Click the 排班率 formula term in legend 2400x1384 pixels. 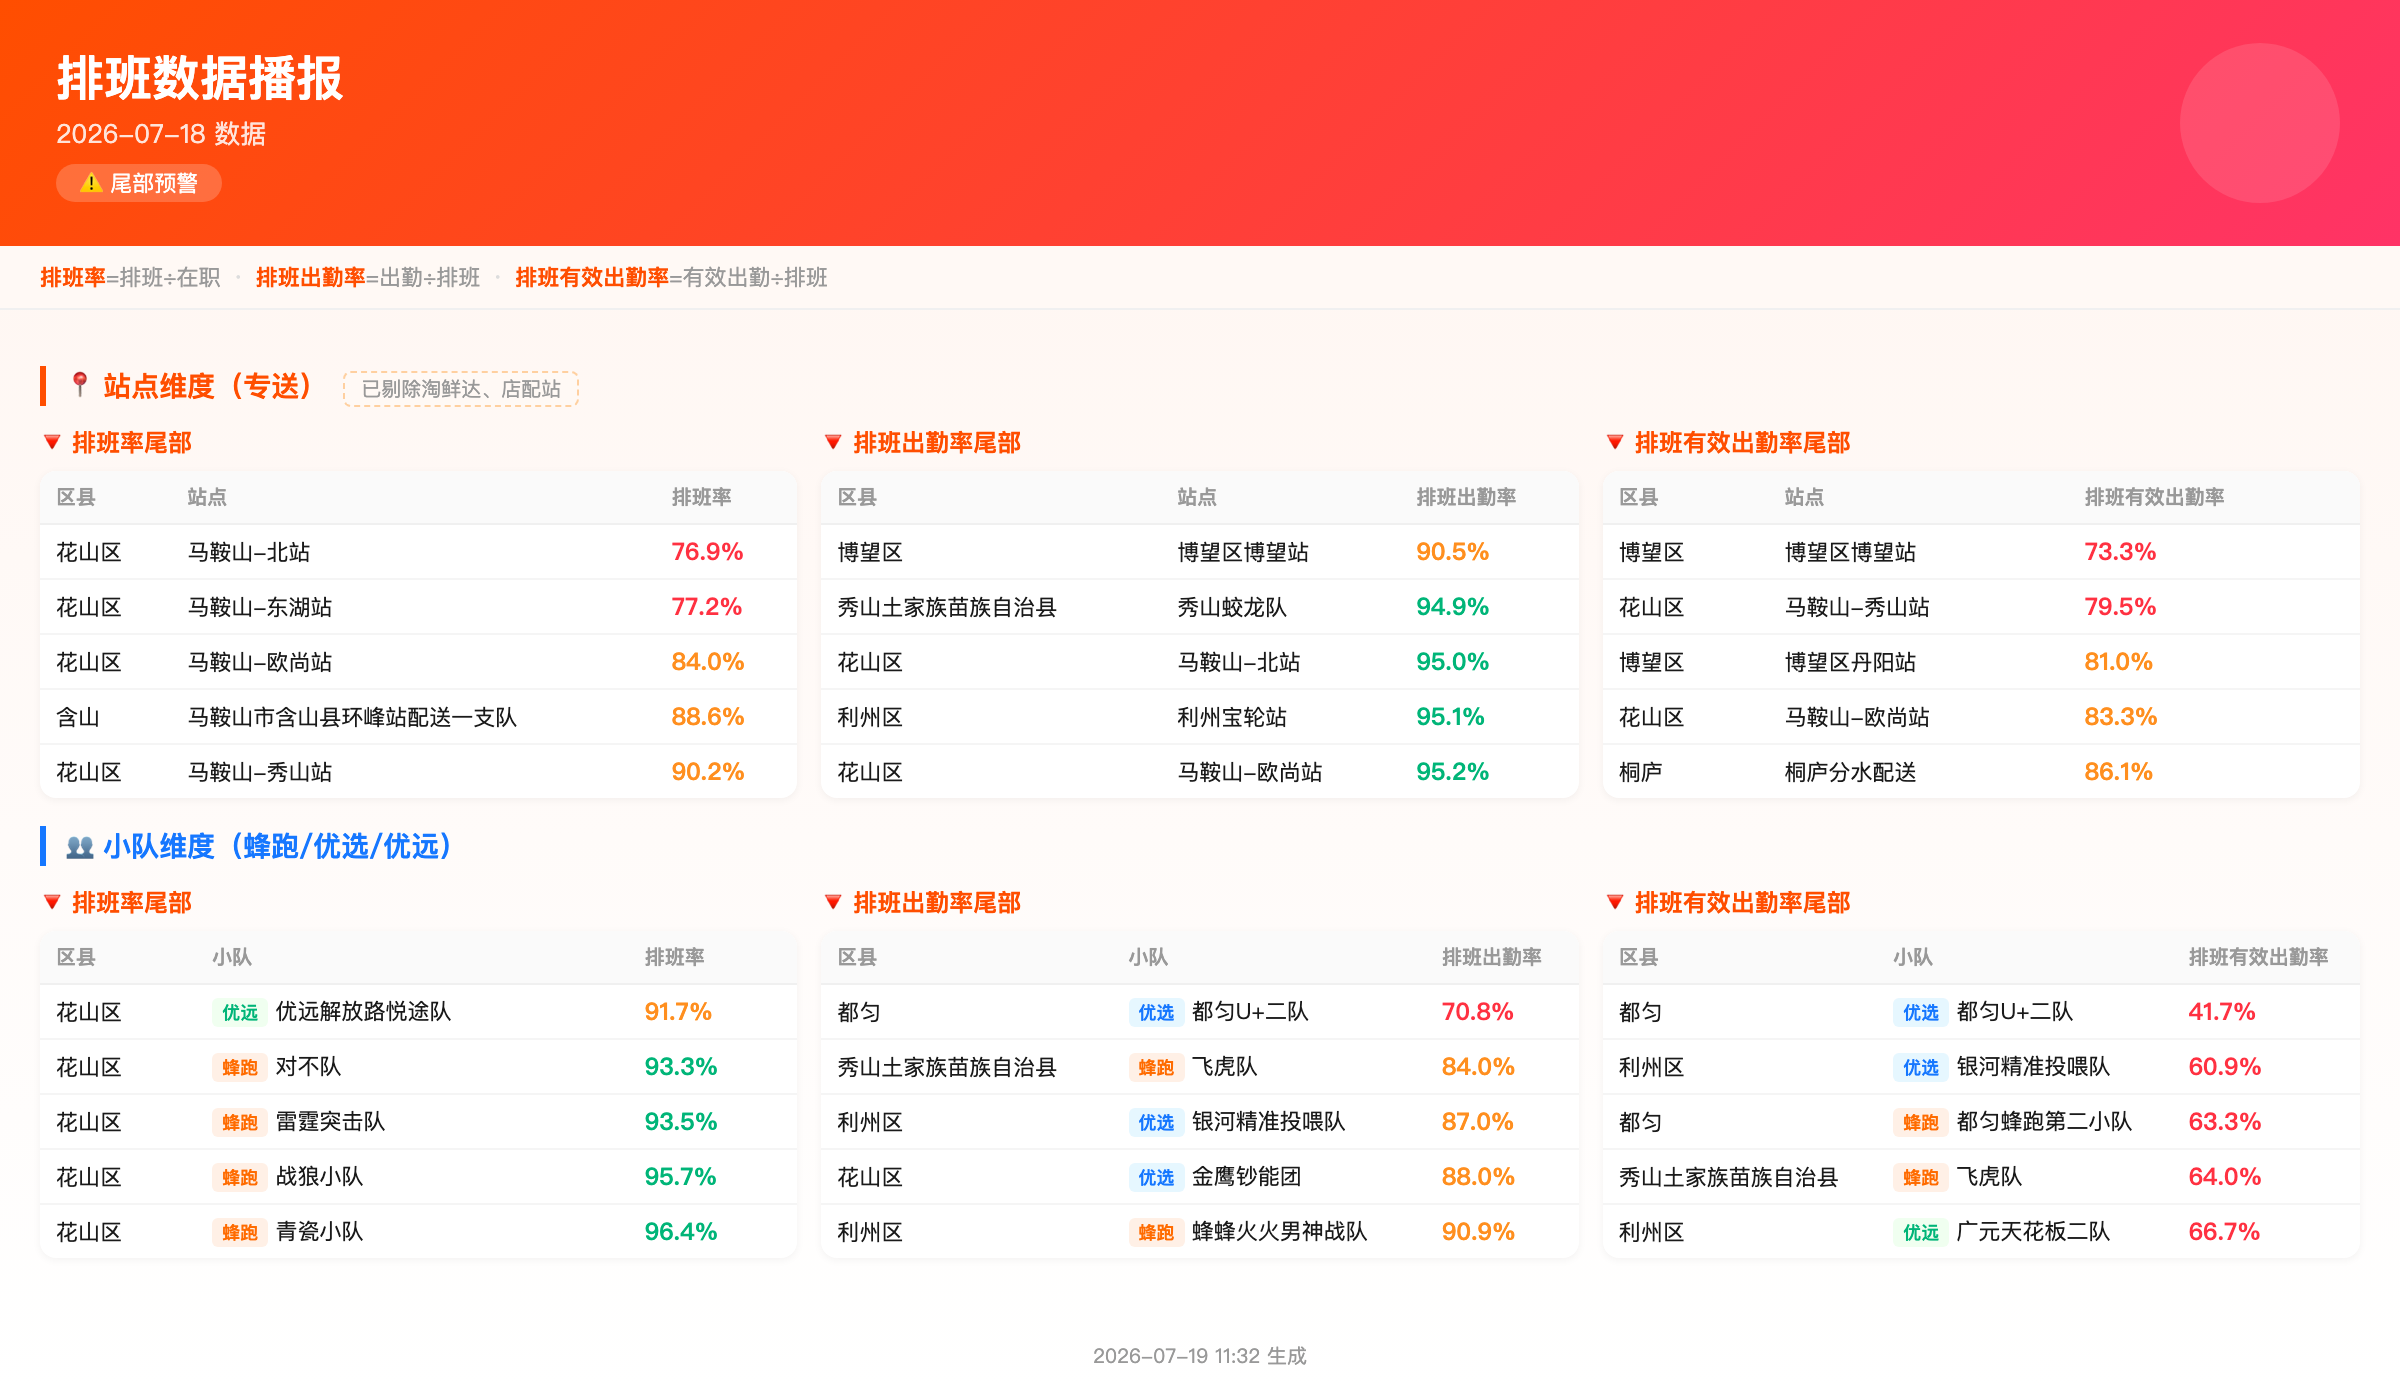(73, 277)
